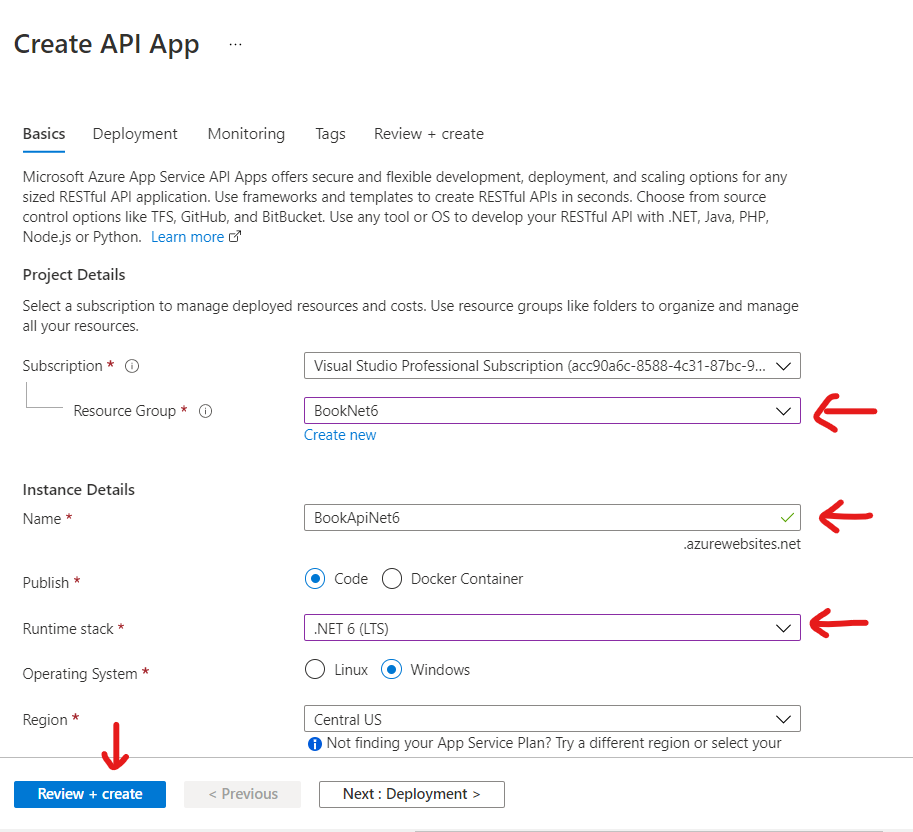913x832 pixels.
Task: Select Docker Container as publish method
Action: click(x=391, y=578)
